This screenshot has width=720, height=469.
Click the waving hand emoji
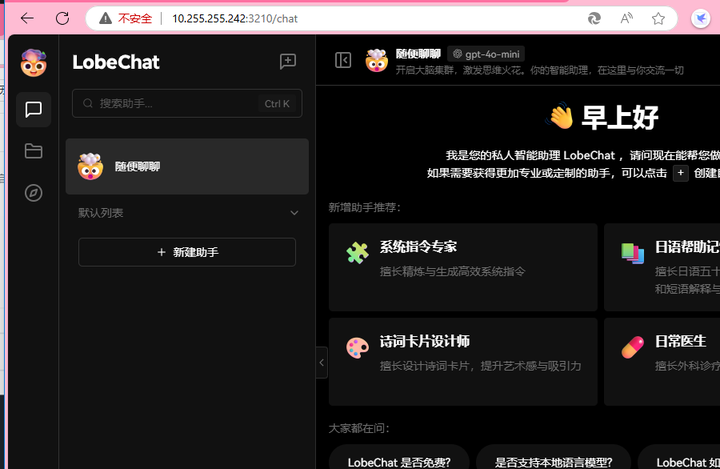click(560, 116)
